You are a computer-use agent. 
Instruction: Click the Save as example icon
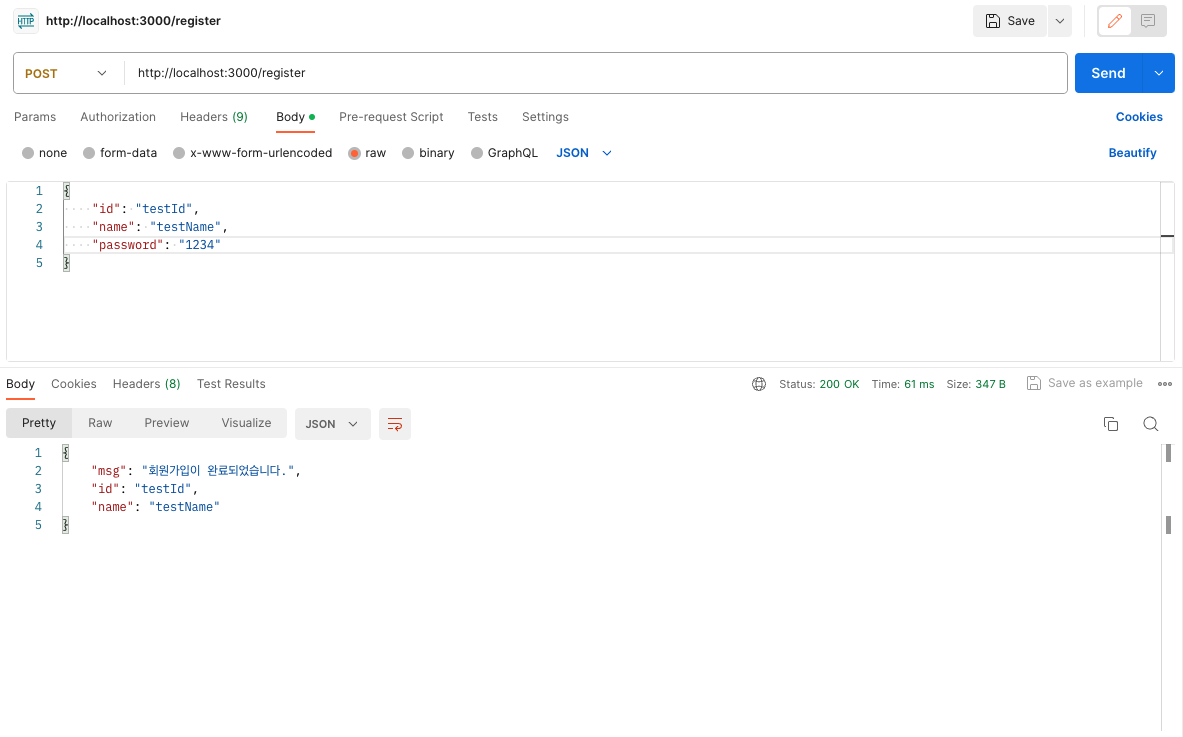tap(1034, 383)
